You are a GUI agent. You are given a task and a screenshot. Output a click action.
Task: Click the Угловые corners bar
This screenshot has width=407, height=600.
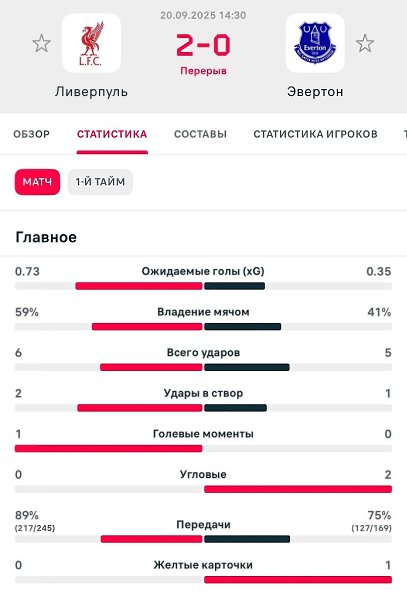203,489
